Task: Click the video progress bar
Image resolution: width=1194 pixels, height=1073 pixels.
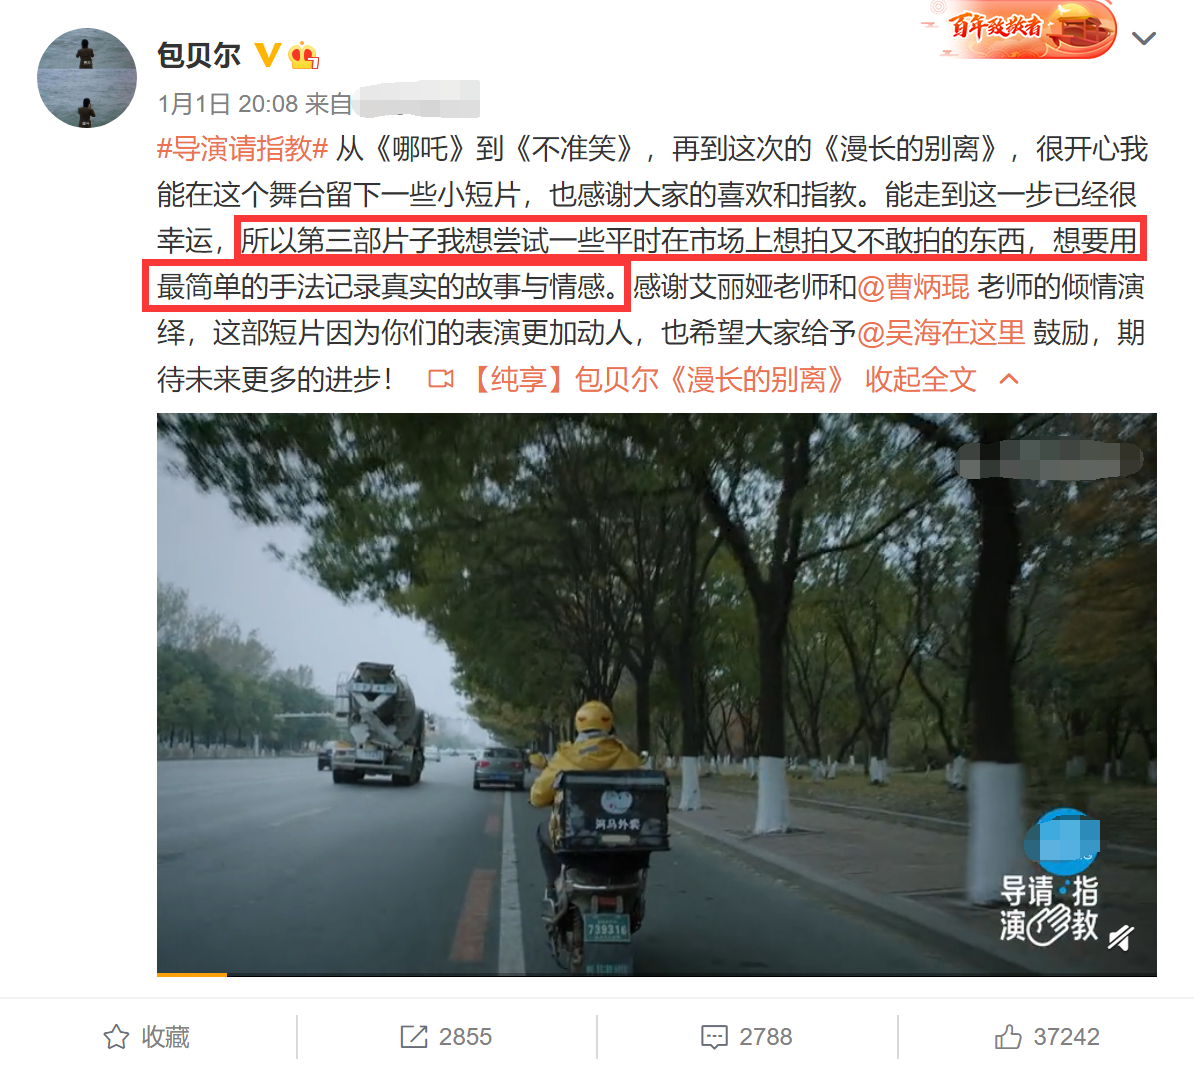Action: (x=656, y=974)
